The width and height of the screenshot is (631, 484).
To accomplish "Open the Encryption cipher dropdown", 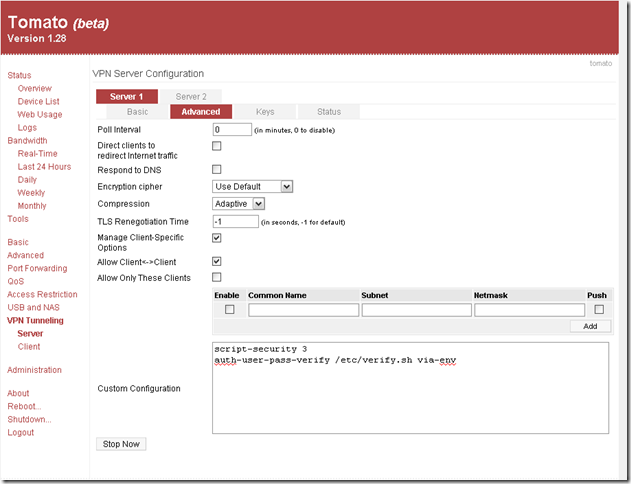I will [253, 186].
